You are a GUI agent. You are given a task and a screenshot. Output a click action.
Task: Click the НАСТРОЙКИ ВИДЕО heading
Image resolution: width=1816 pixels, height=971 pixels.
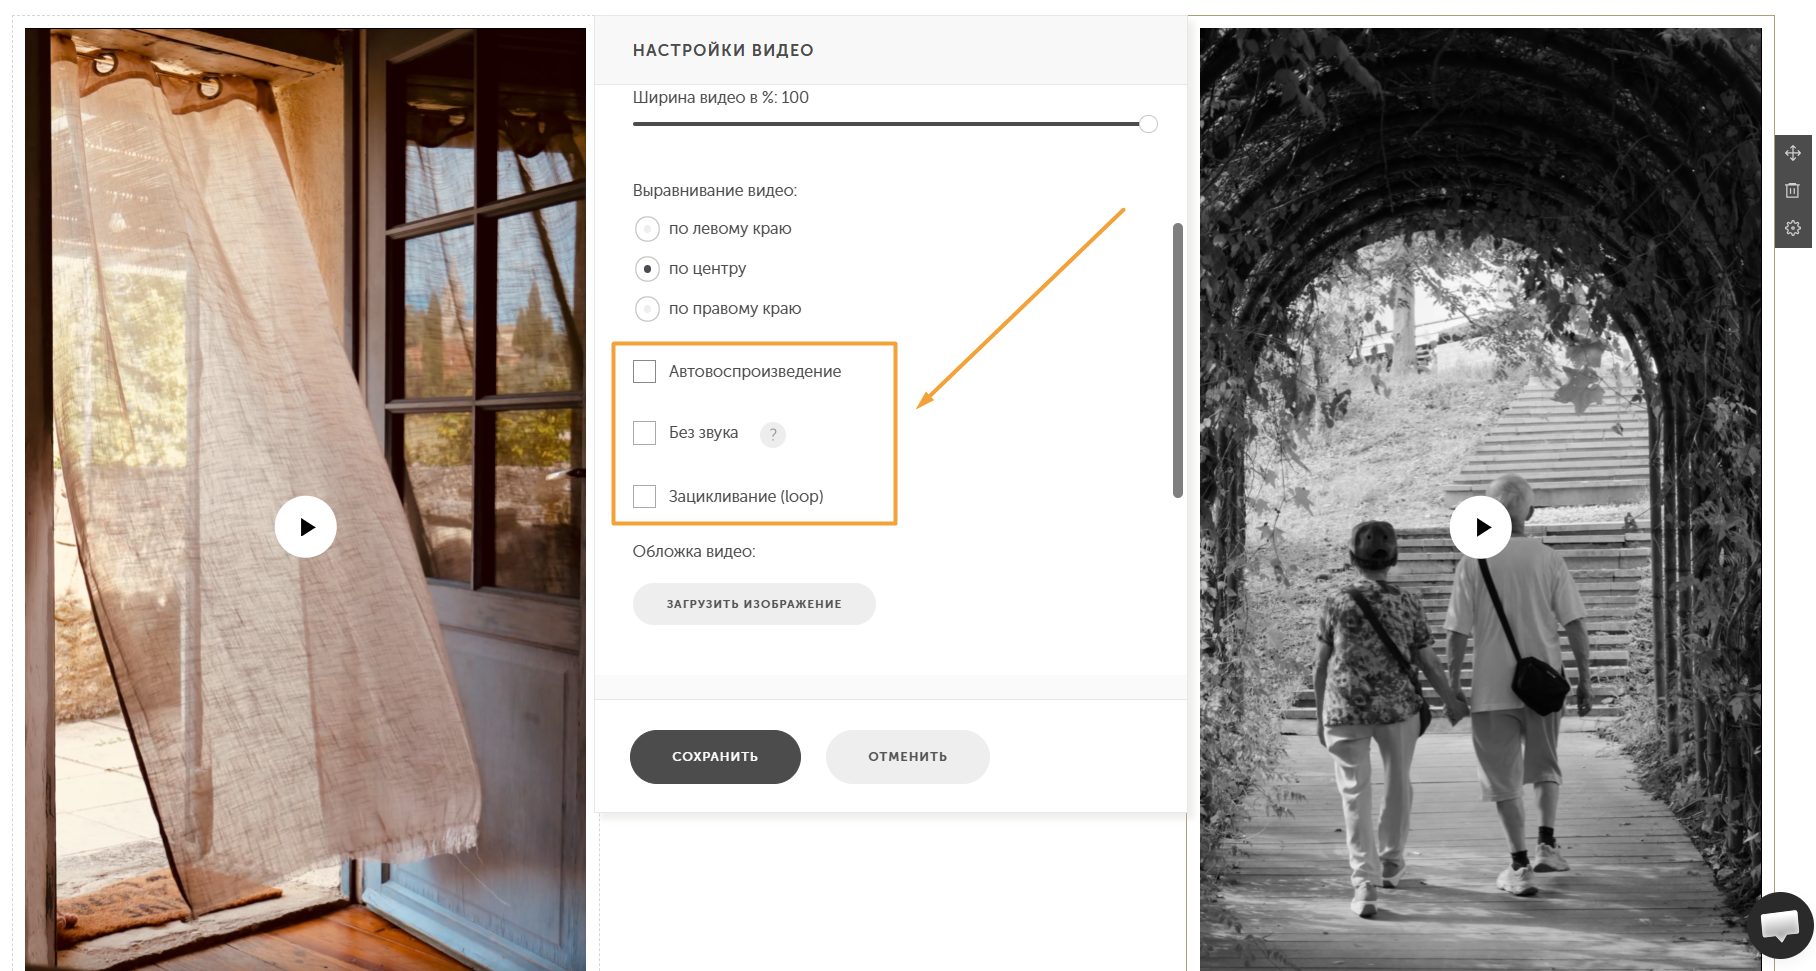(723, 50)
